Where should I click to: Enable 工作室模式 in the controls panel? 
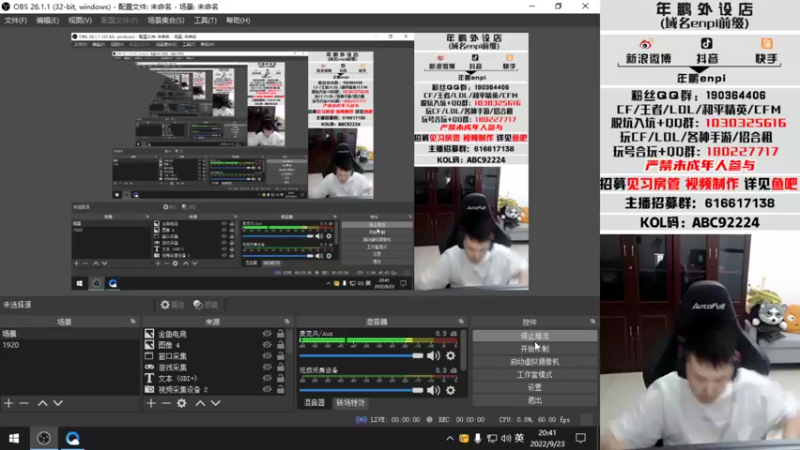pyautogui.click(x=535, y=374)
